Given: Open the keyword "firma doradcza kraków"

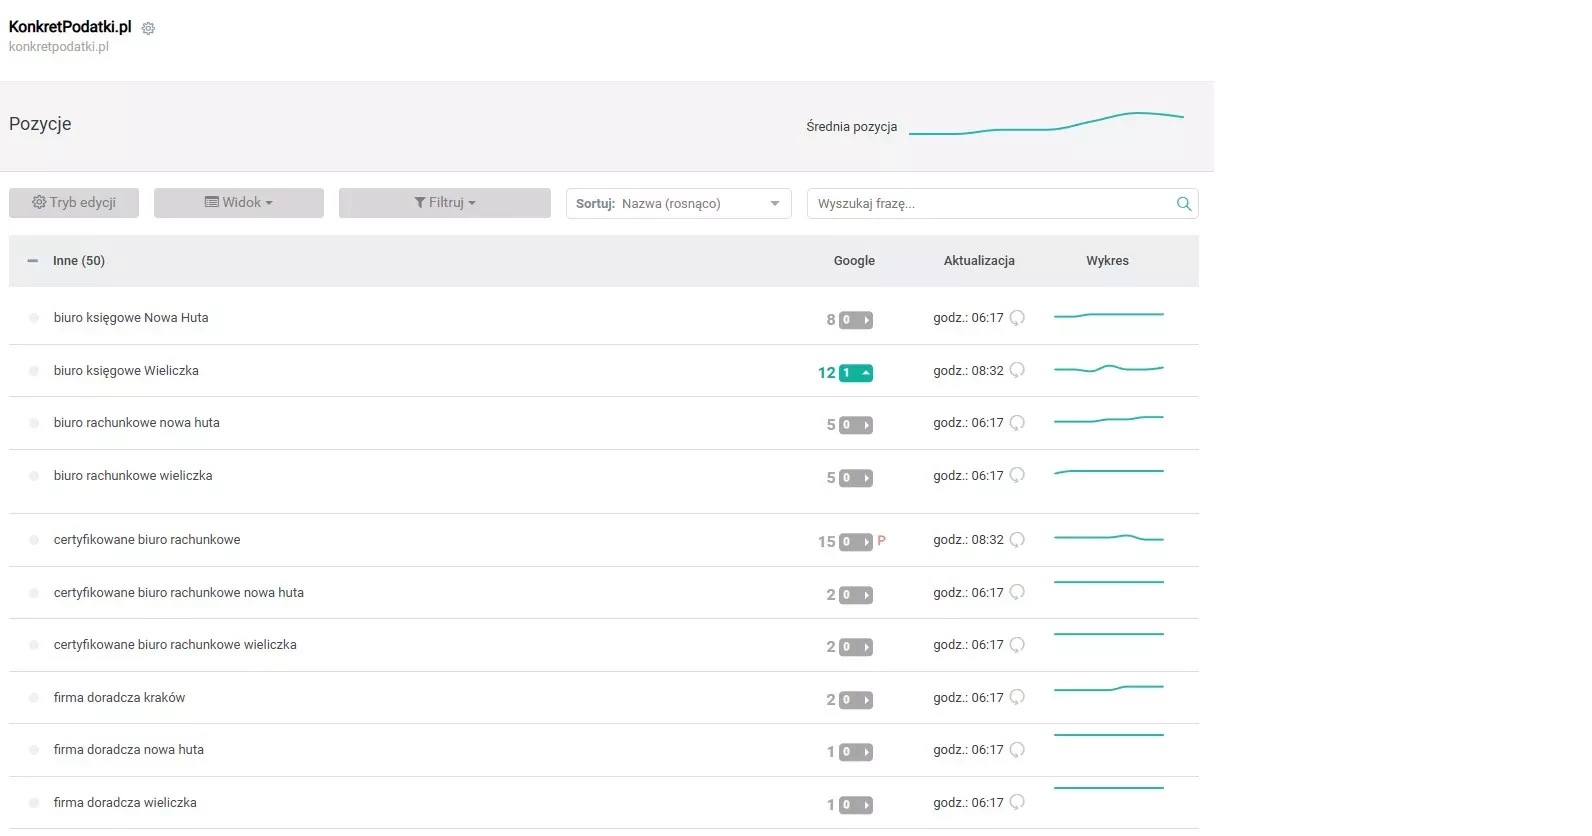Looking at the screenshot, I should 119,698.
